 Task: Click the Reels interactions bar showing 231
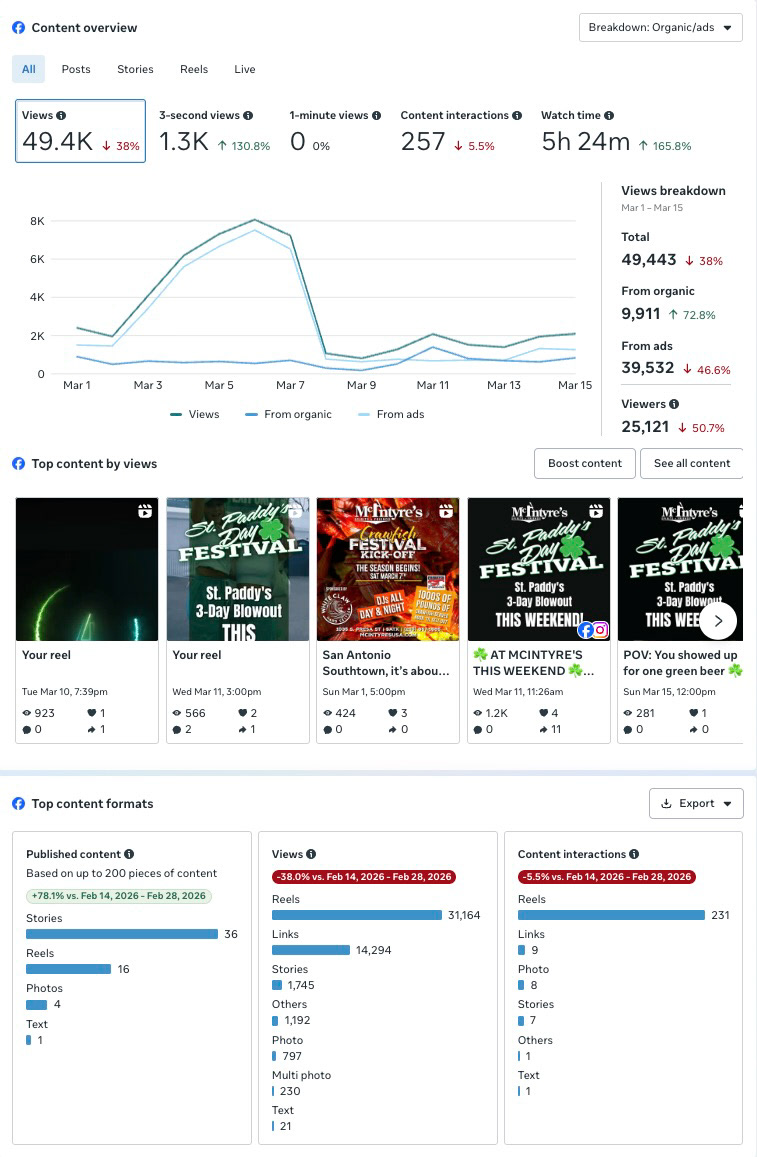(612, 915)
